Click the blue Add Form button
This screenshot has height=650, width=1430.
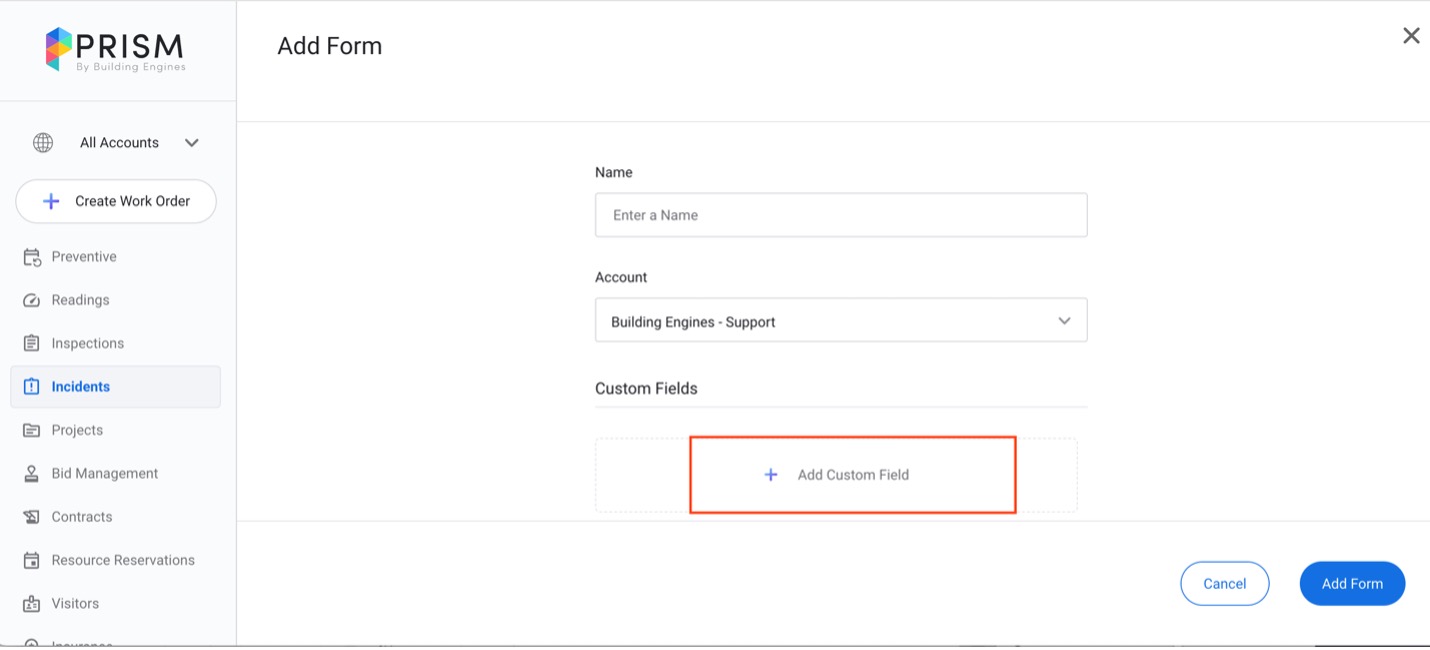pyautogui.click(x=1352, y=584)
